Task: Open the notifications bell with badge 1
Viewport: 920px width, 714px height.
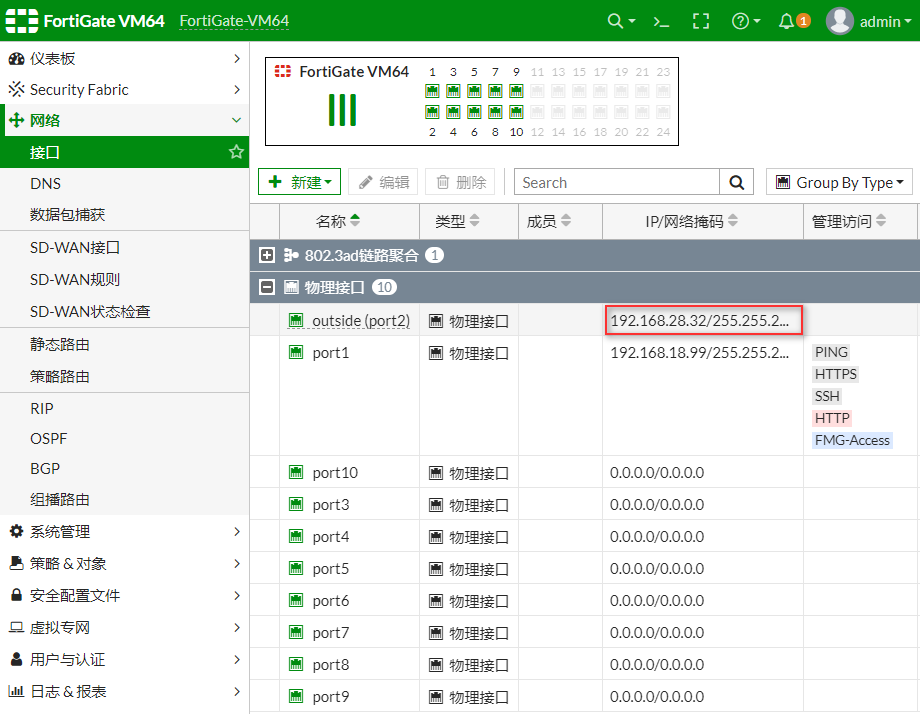Action: pos(786,20)
